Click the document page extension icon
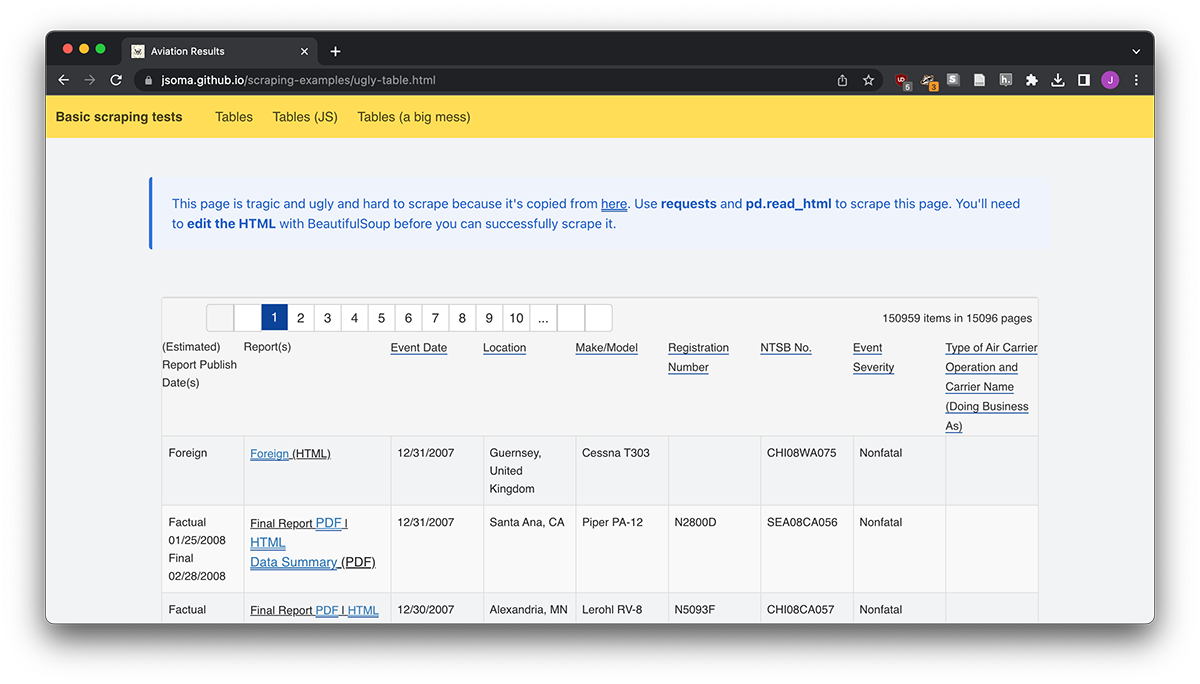The height and width of the screenshot is (684, 1200). pos(980,80)
